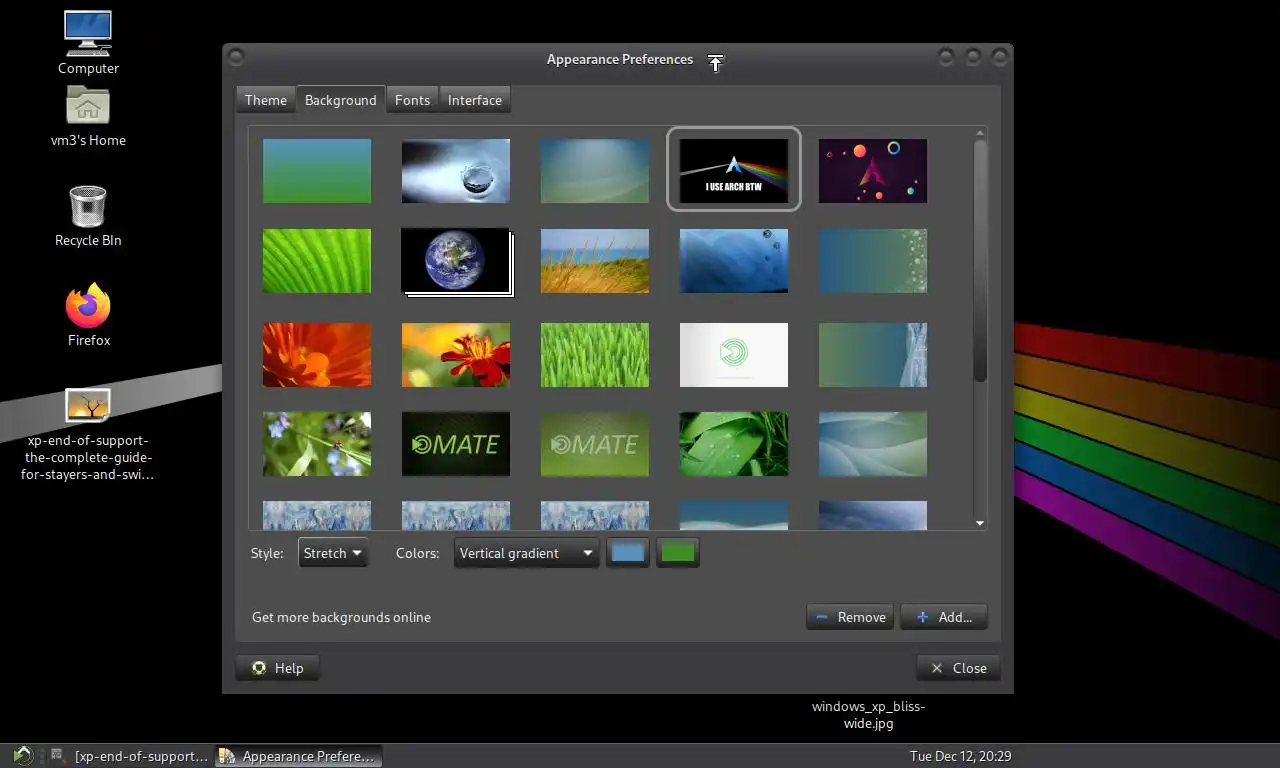Switch to the Theme tab
This screenshot has width=1280, height=768.
pyautogui.click(x=265, y=100)
